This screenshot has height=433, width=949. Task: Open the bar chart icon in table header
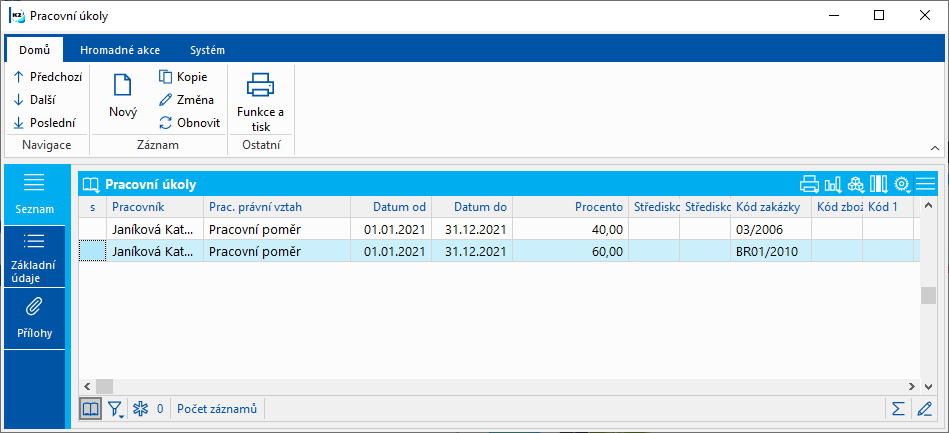pyautogui.click(x=833, y=183)
